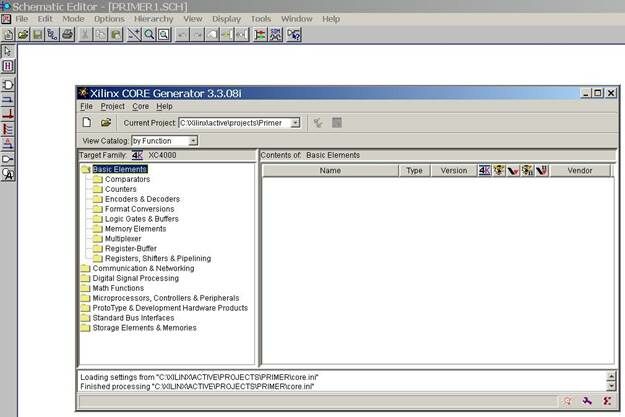625x417 pixels.
Task: Open the CORE Generator Core menu
Action: coord(140,106)
